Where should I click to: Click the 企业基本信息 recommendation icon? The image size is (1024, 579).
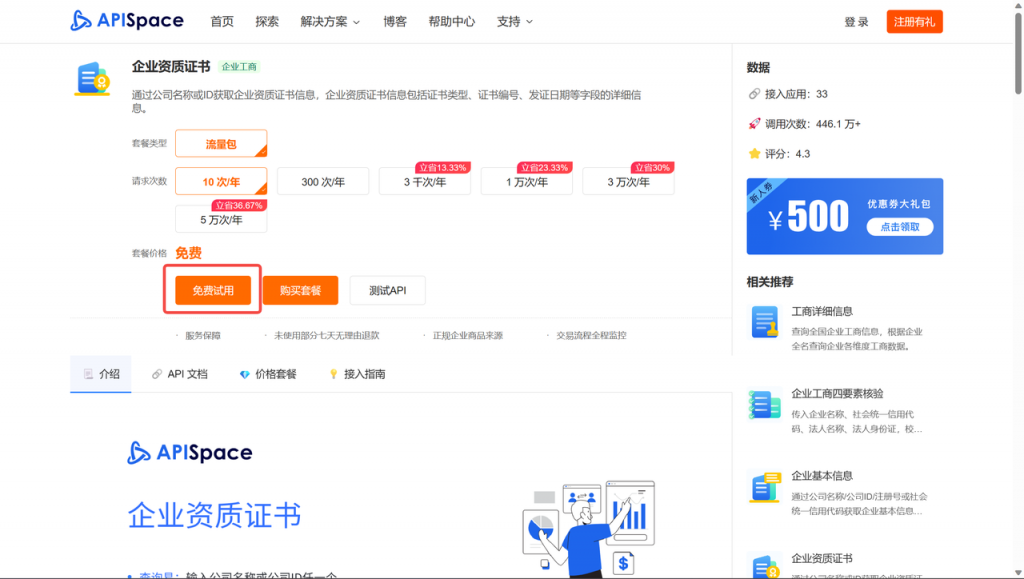click(765, 487)
